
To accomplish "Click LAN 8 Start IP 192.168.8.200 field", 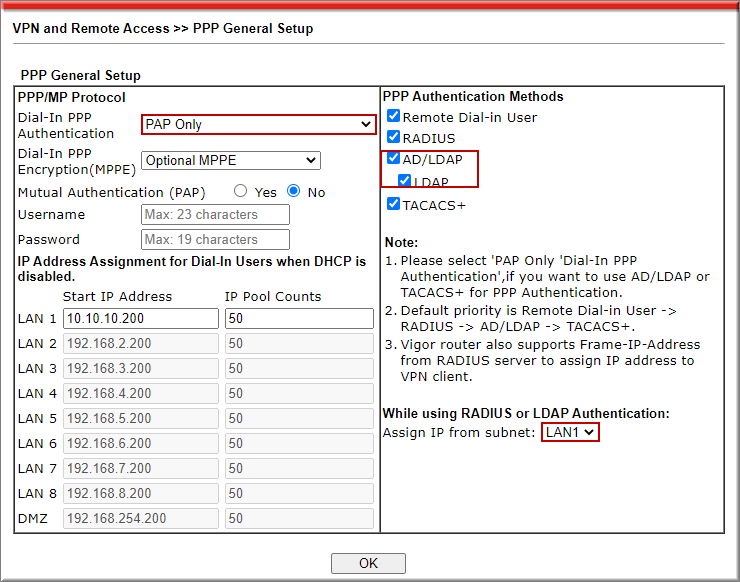I will pos(141,494).
